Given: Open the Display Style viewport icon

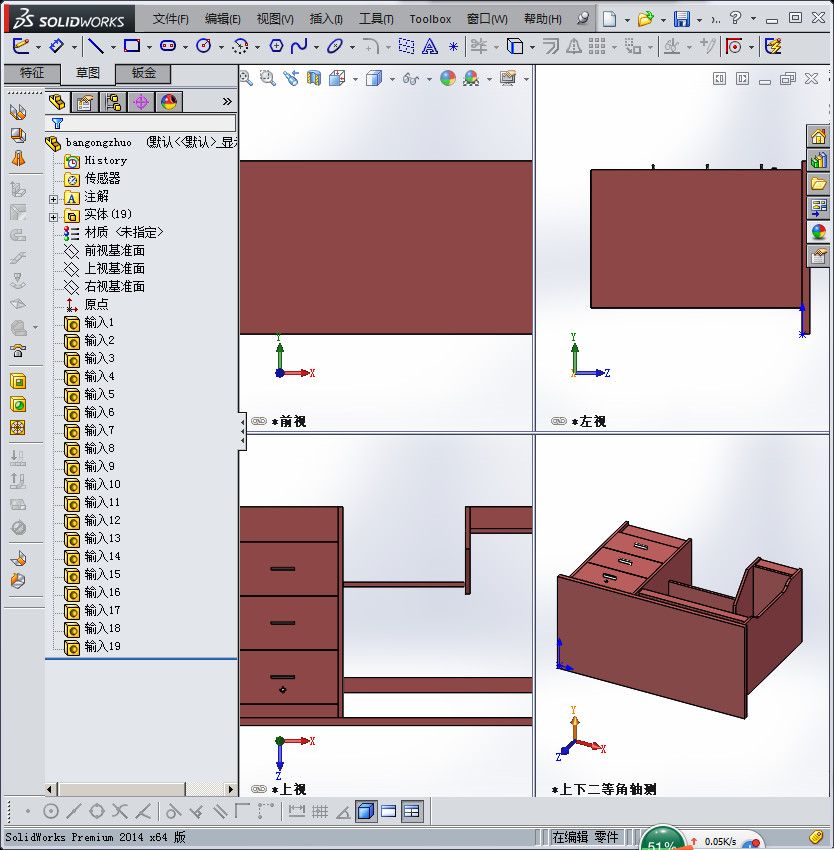Looking at the screenshot, I should [376, 78].
